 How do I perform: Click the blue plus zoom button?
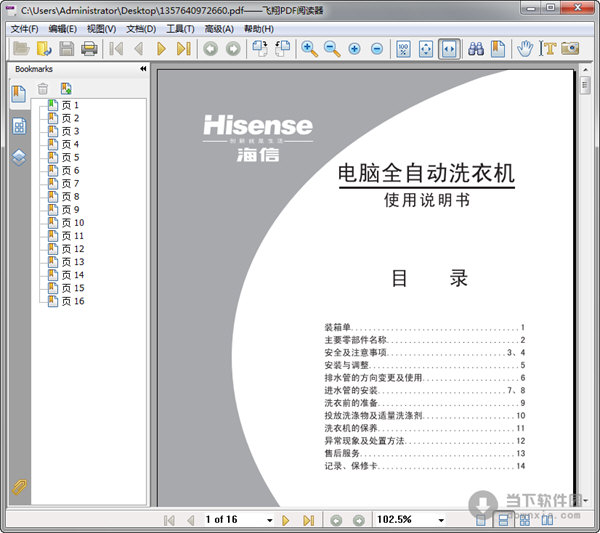pyautogui.click(x=354, y=49)
